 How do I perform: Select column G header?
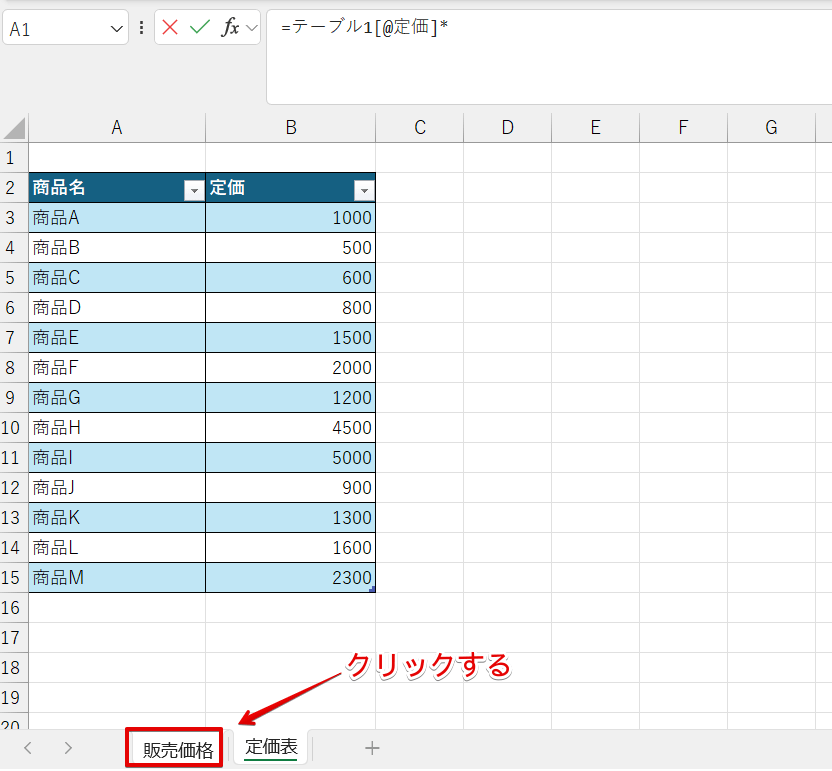pyautogui.click(x=772, y=128)
